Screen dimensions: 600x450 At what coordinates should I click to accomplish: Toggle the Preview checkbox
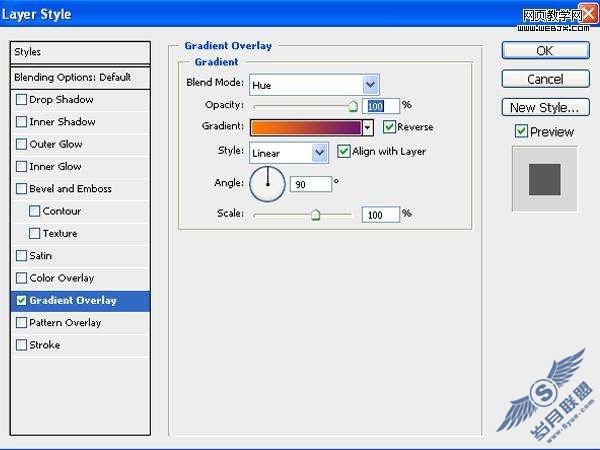pos(521,132)
